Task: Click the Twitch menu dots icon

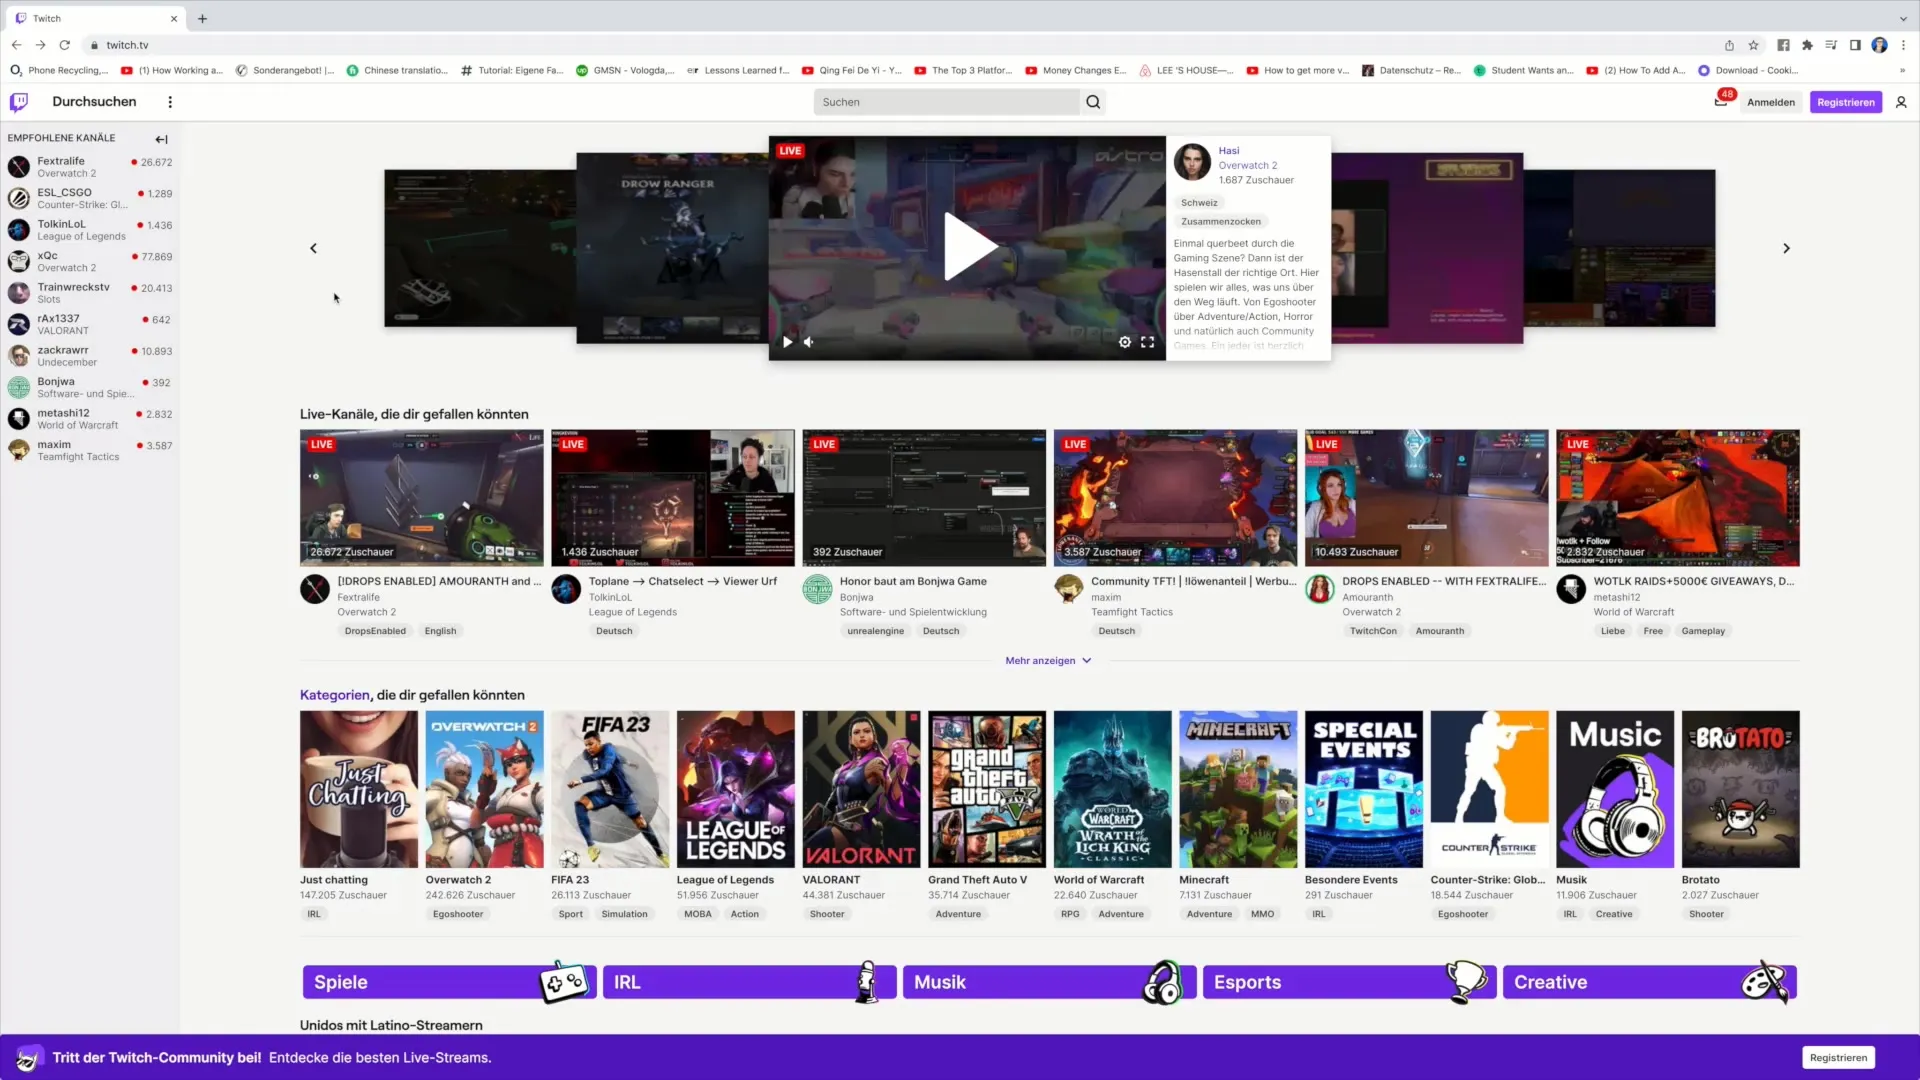Action: click(x=170, y=102)
